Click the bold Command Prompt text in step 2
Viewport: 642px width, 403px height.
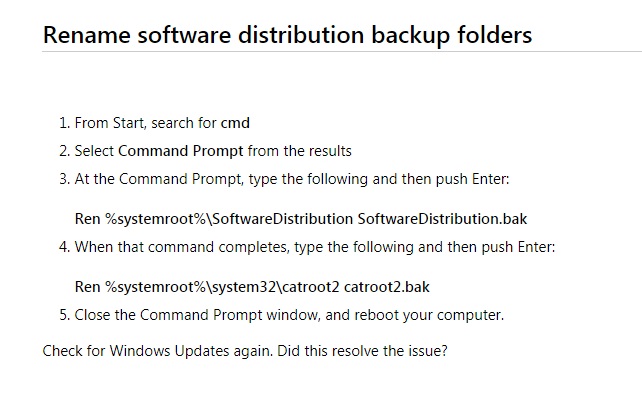[181, 152]
